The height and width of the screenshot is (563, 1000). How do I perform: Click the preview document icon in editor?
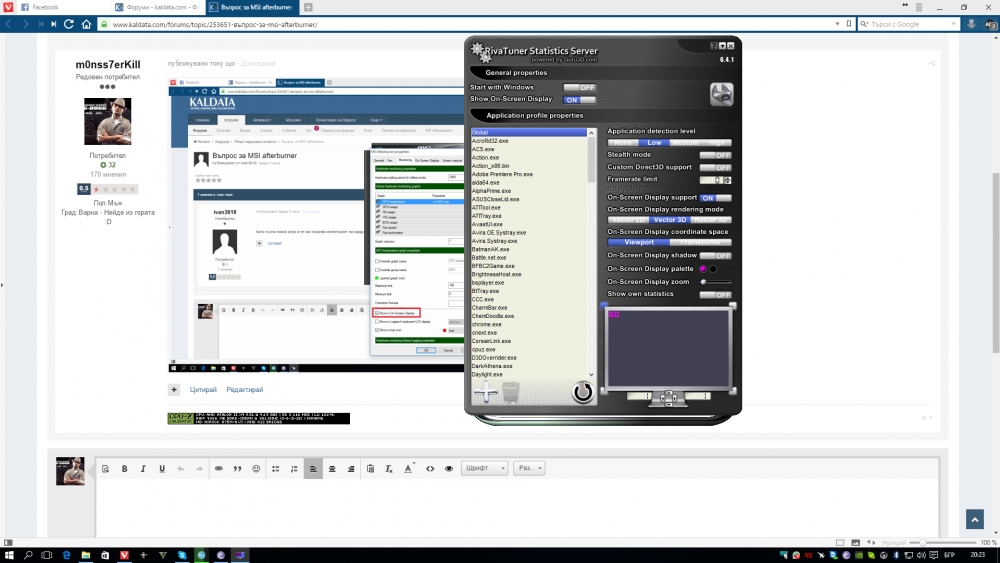(x=106, y=469)
